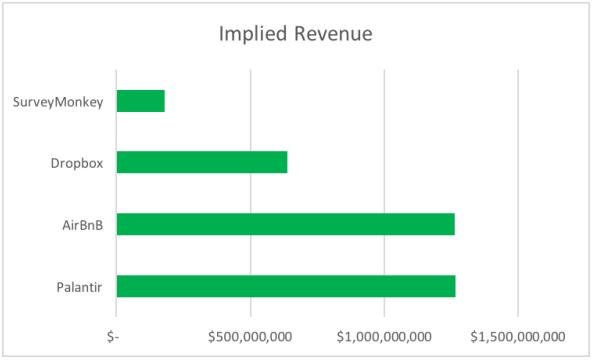Click the $- axis value

click(113, 336)
